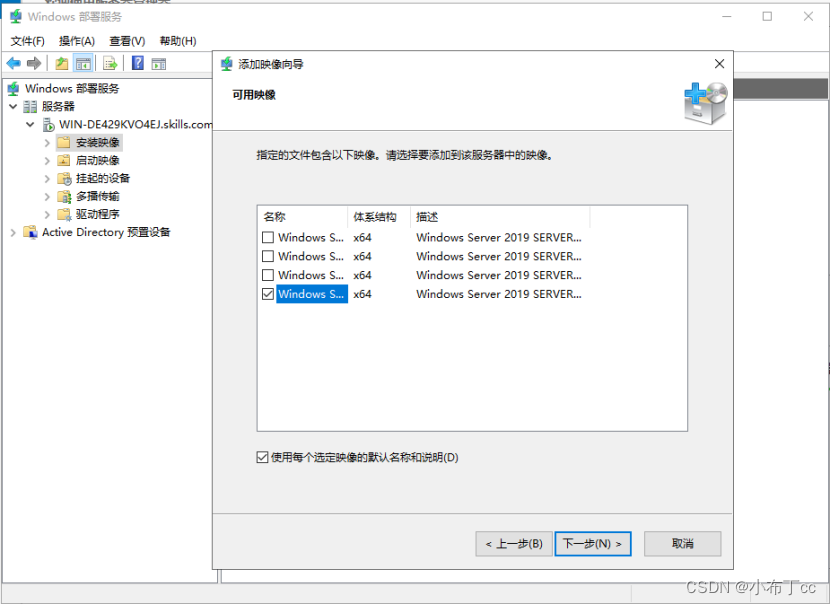
Task: Click the 挂起的设备 folder icon
Action: [64, 179]
